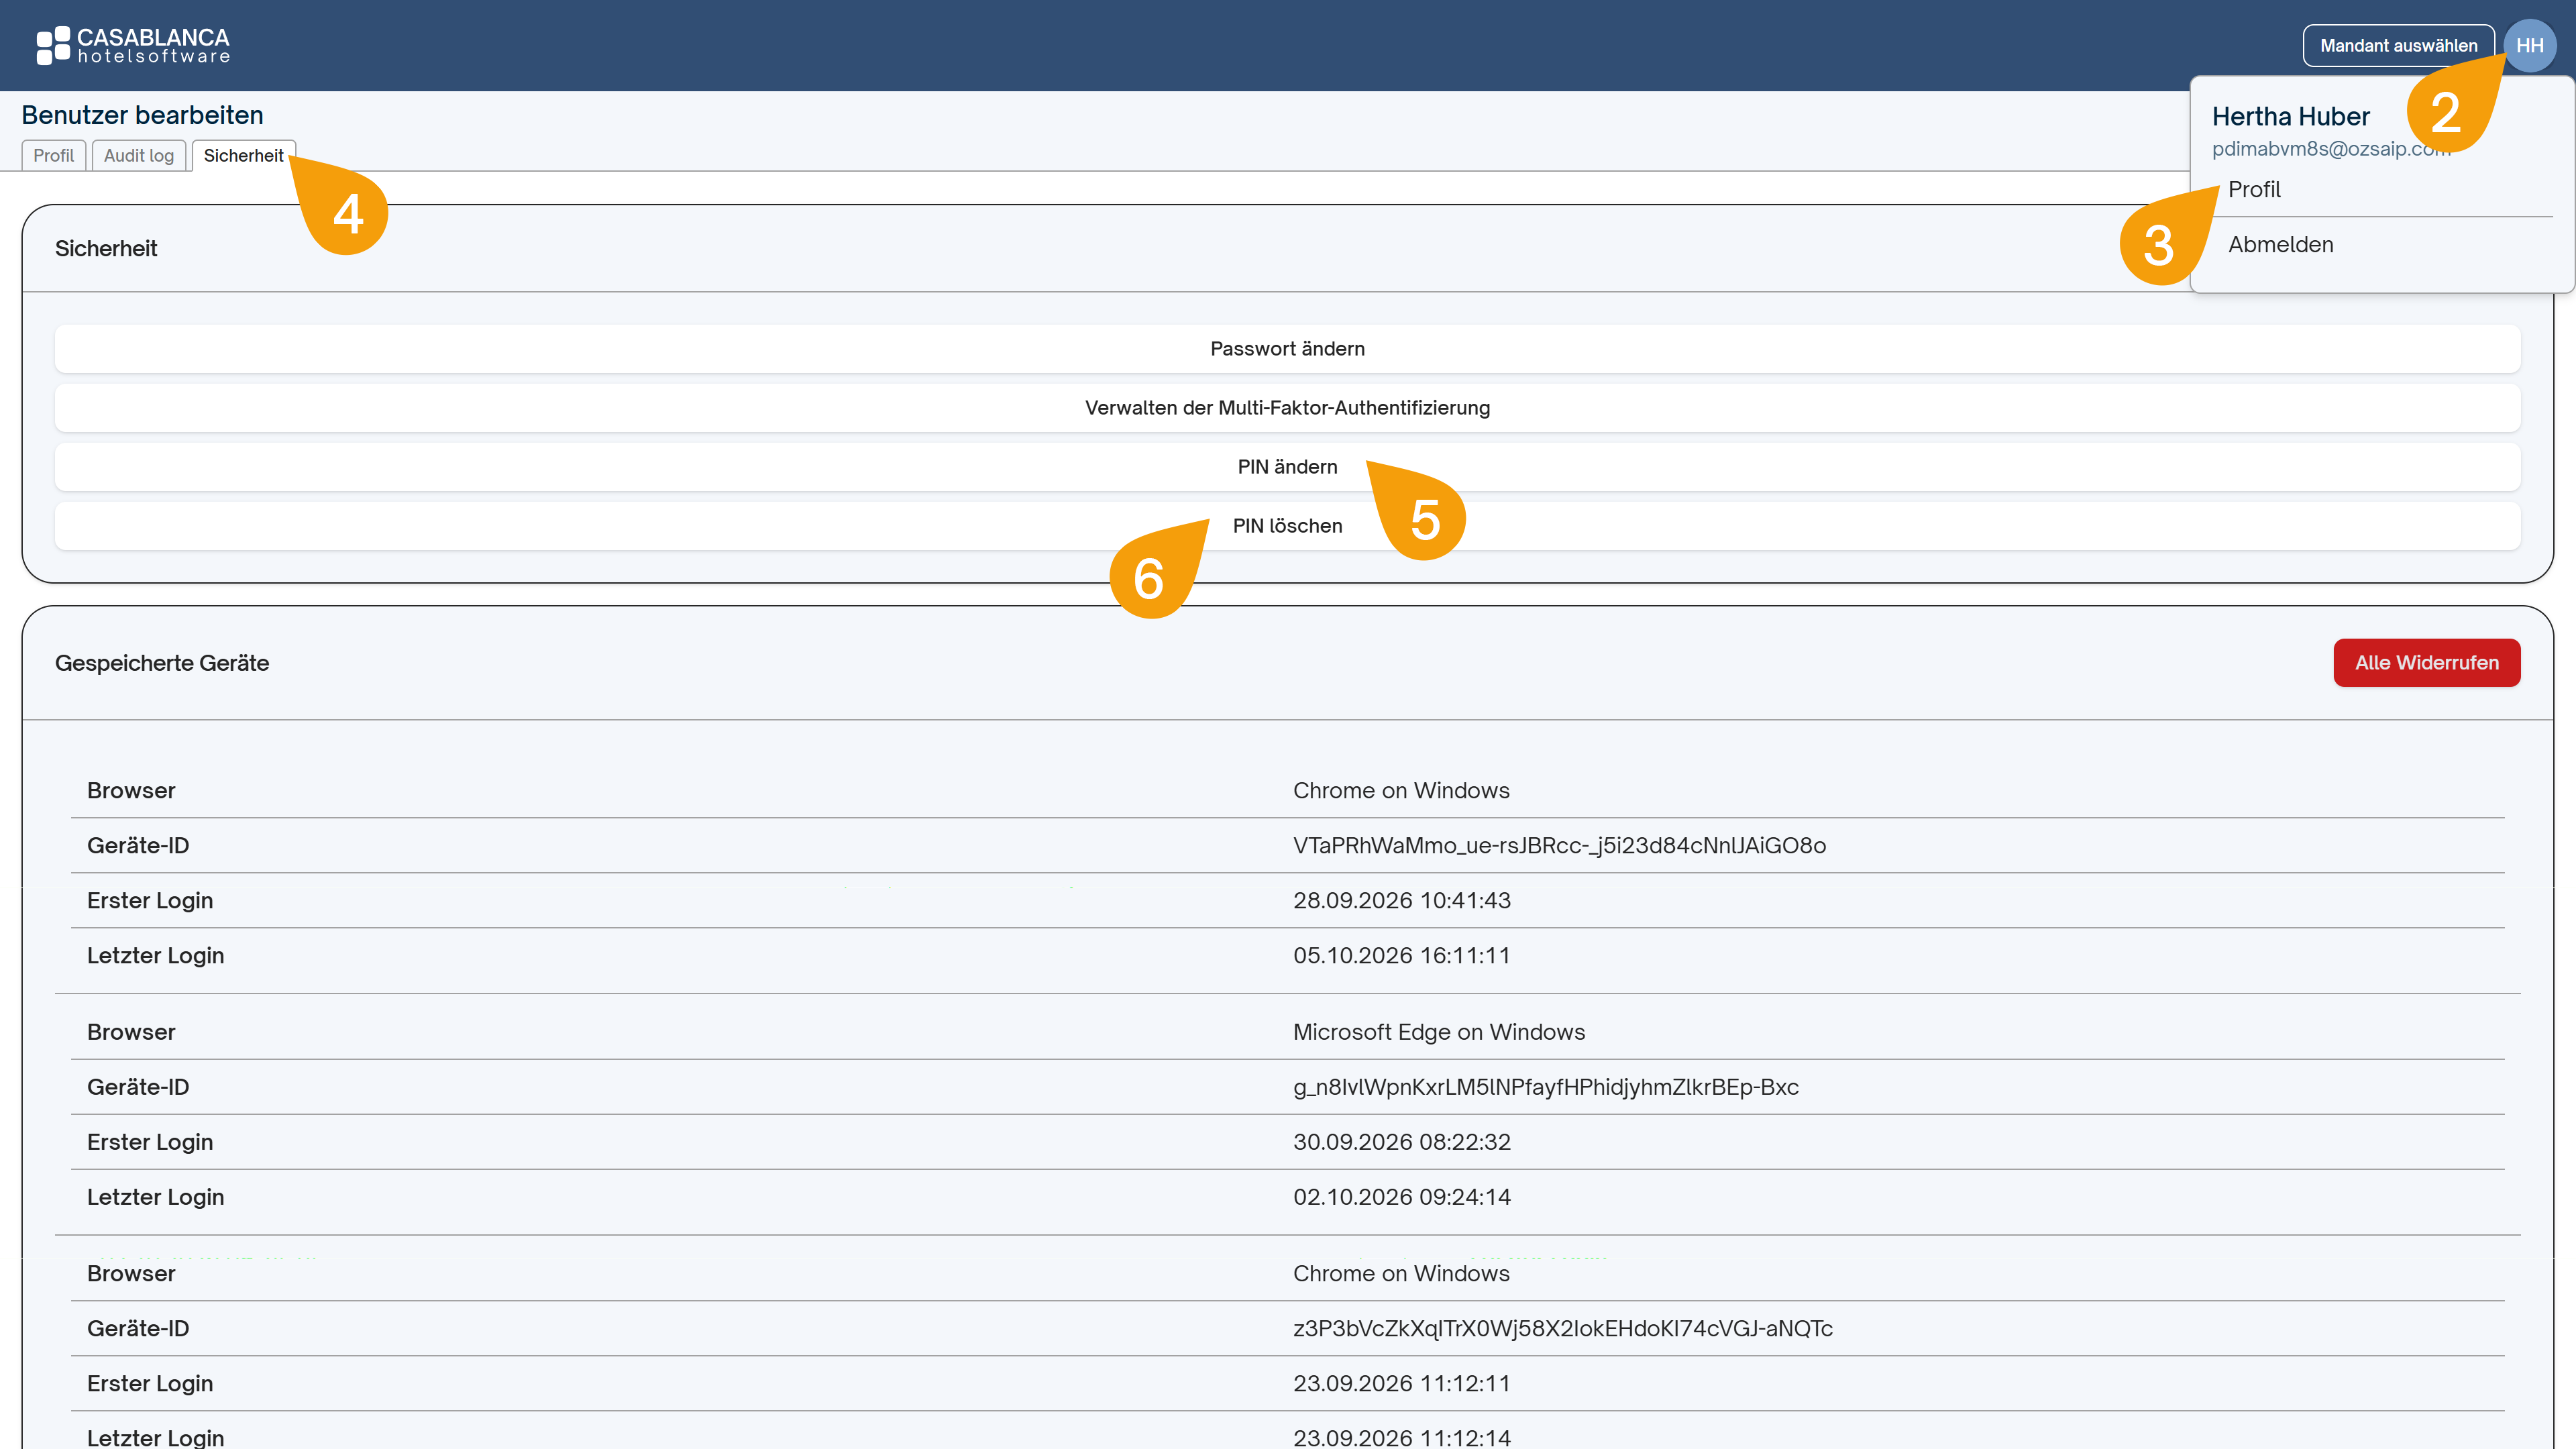Screen dimensions: 2576x1449
Task: Click the Benutzer bearbeiten page title
Action: tap(142, 115)
